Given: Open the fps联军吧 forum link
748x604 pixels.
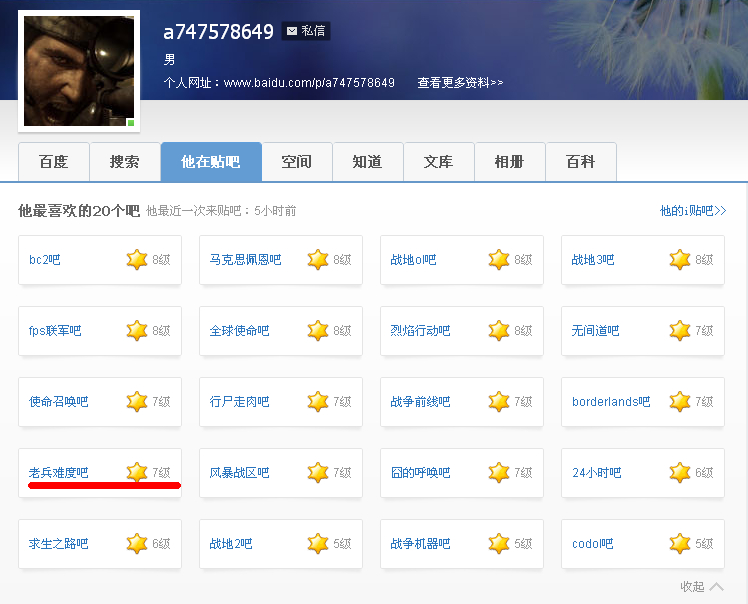Looking at the screenshot, I should (55, 331).
